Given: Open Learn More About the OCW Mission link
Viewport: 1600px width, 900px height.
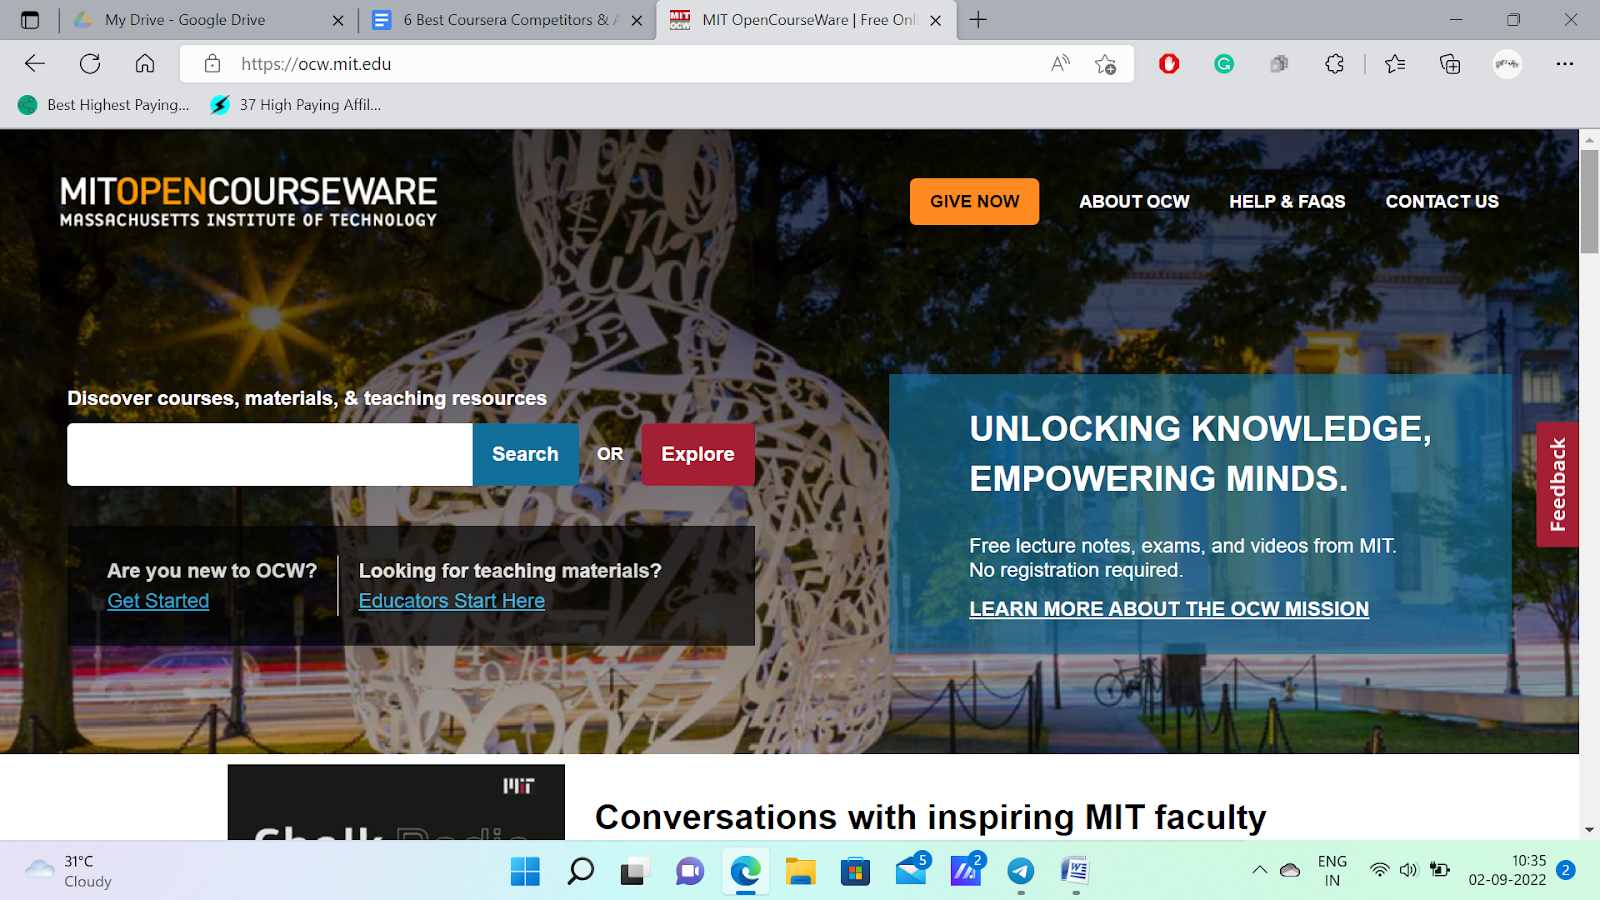Looking at the screenshot, I should [1169, 609].
